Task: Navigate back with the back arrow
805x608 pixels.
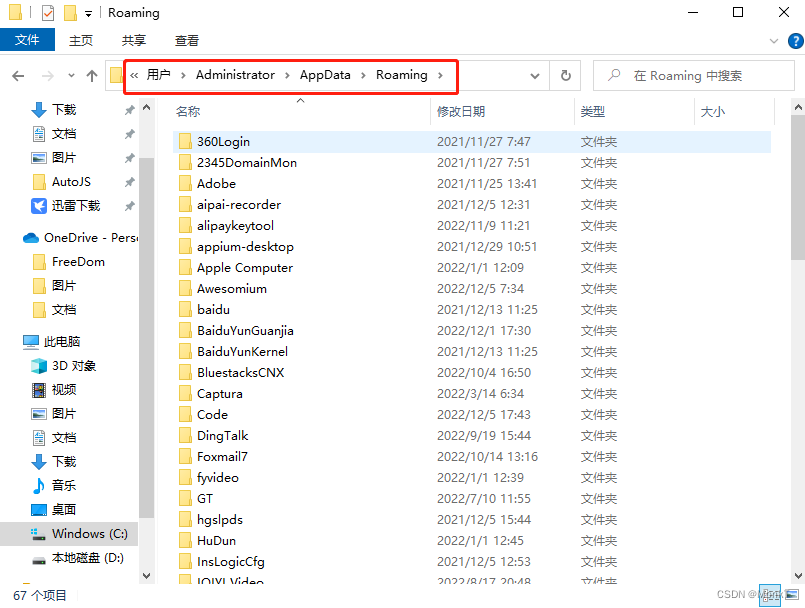Action: click(18, 75)
